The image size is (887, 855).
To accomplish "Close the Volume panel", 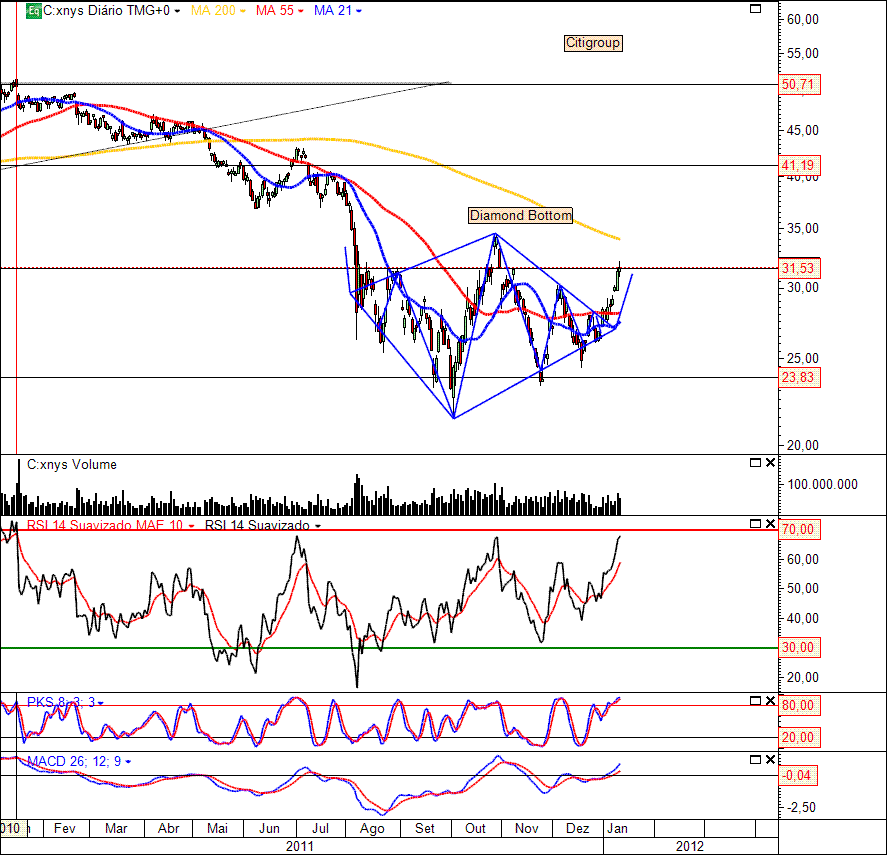I will [x=770, y=463].
